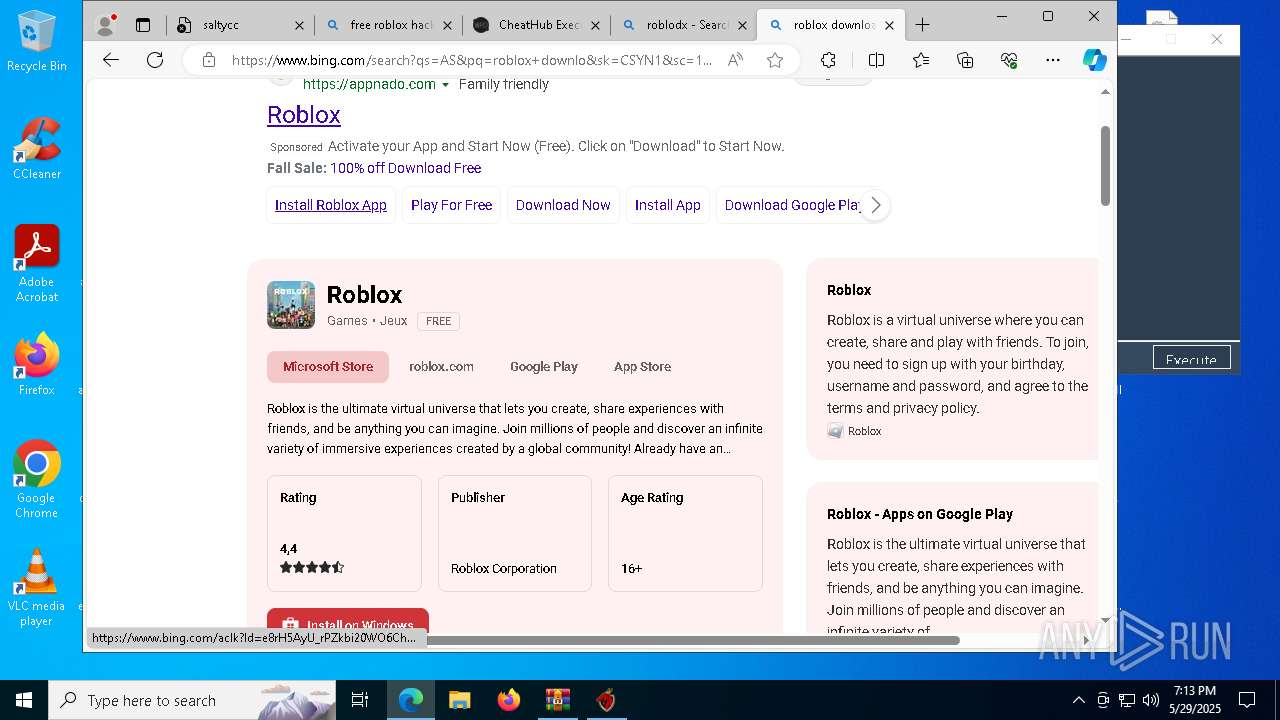
Task: Open the VLC media player shortcut
Action: (x=37, y=587)
